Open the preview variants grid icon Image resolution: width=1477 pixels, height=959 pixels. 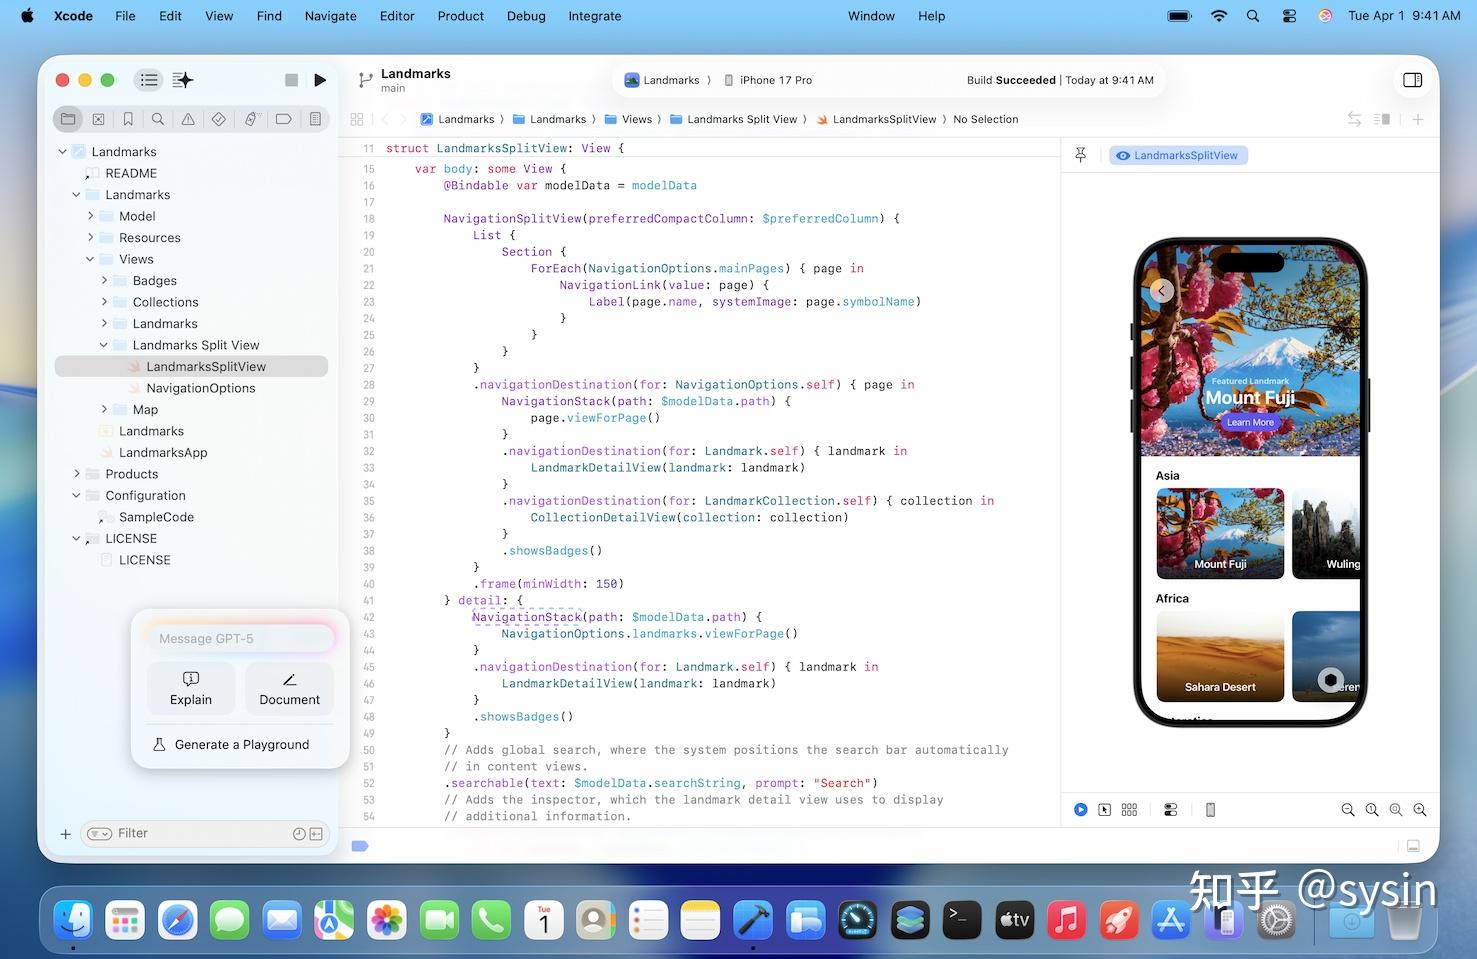[x=1129, y=809]
